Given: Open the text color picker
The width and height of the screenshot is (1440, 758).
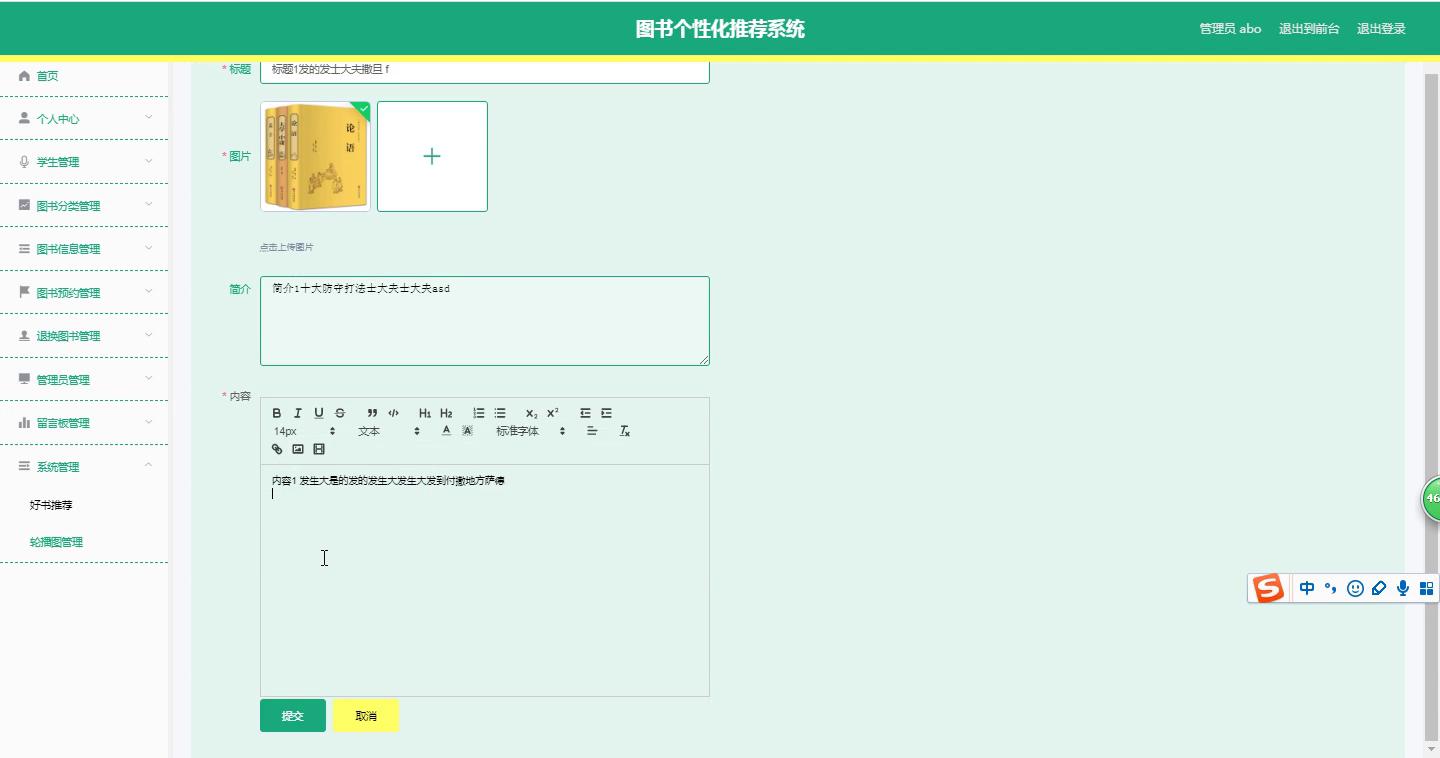Looking at the screenshot, I should [446, 431].
